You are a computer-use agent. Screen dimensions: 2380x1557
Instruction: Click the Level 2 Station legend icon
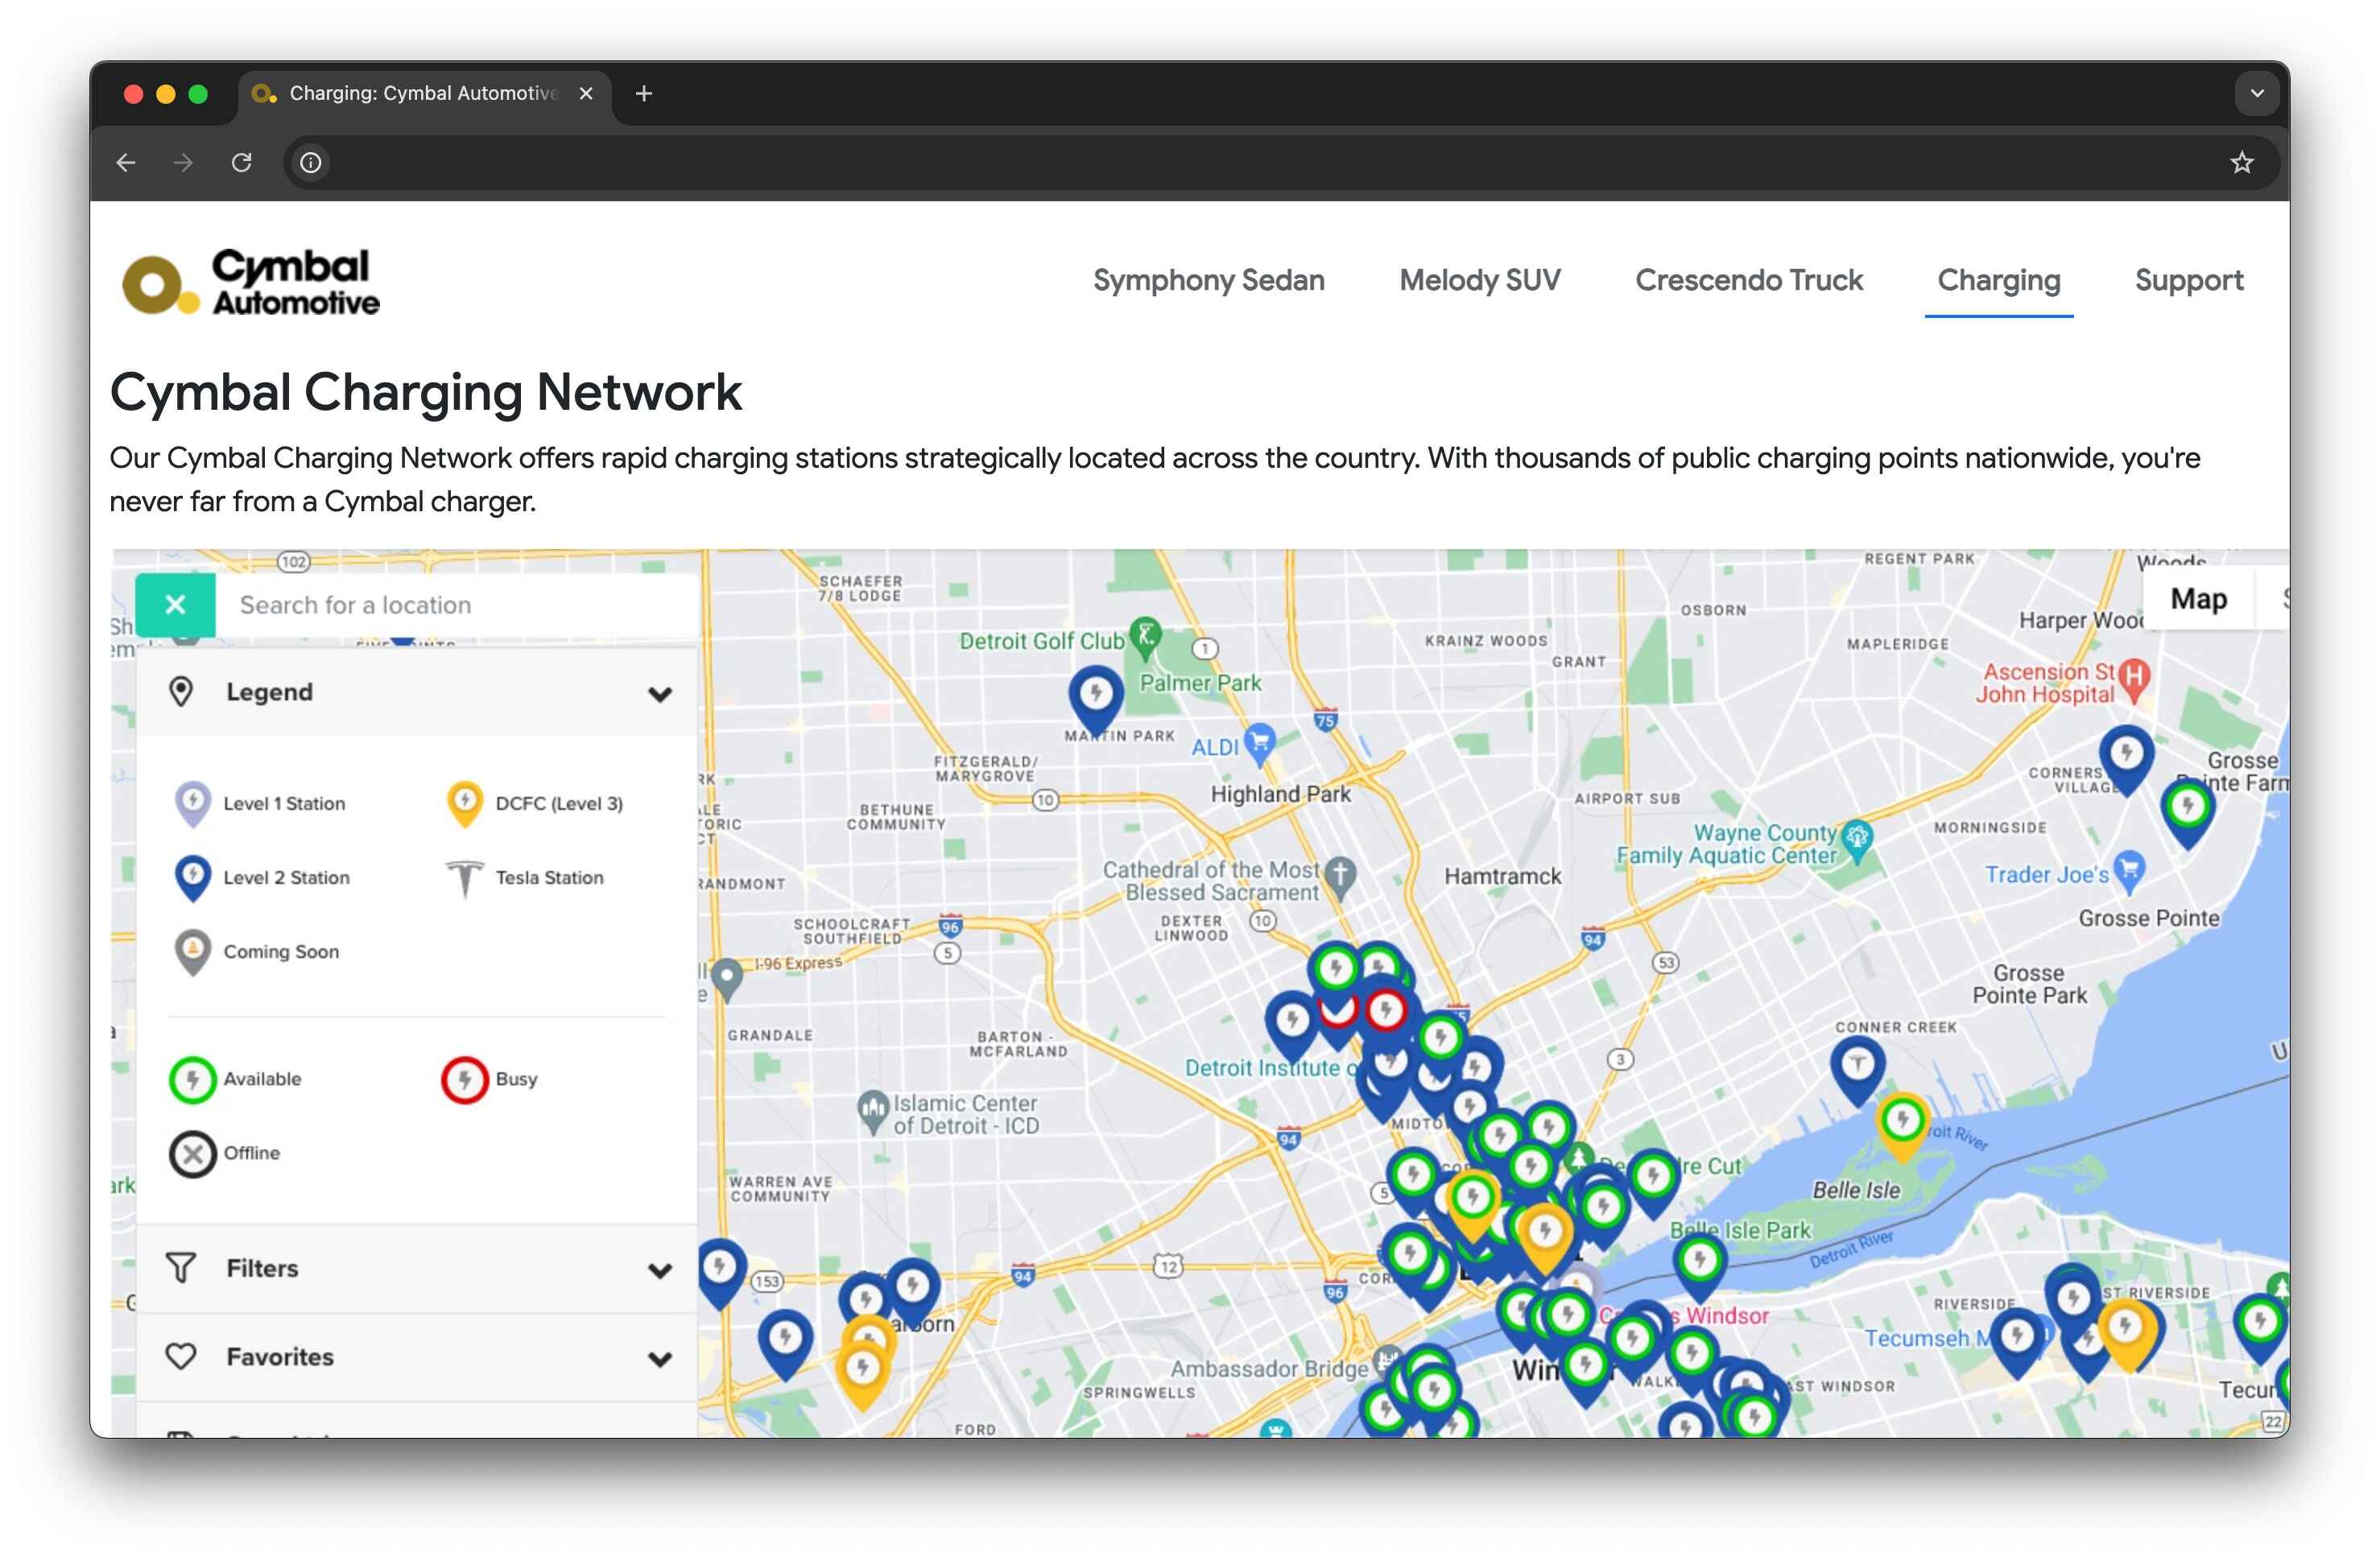point(192,879)
